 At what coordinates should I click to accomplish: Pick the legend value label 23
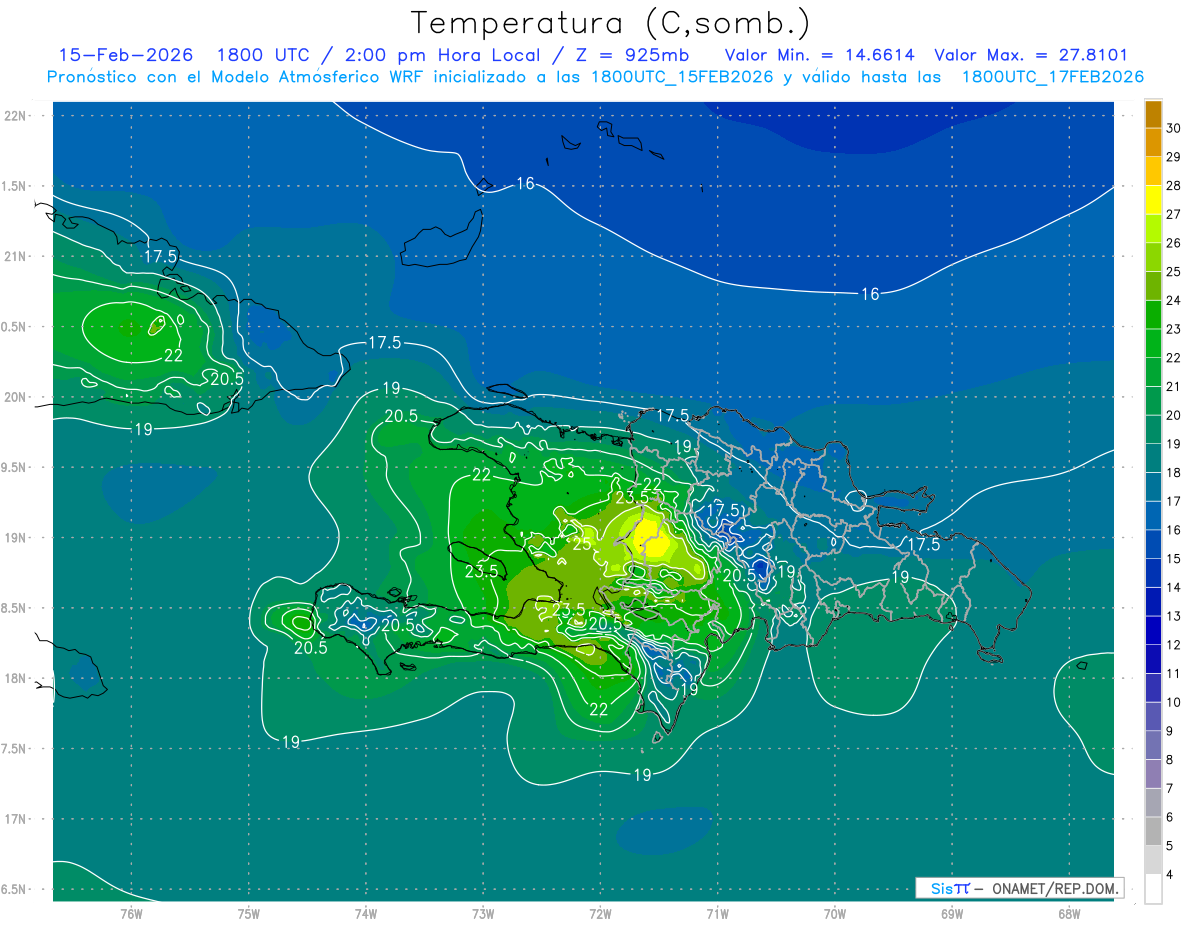pyautogui.click(x=1174, y=329)
